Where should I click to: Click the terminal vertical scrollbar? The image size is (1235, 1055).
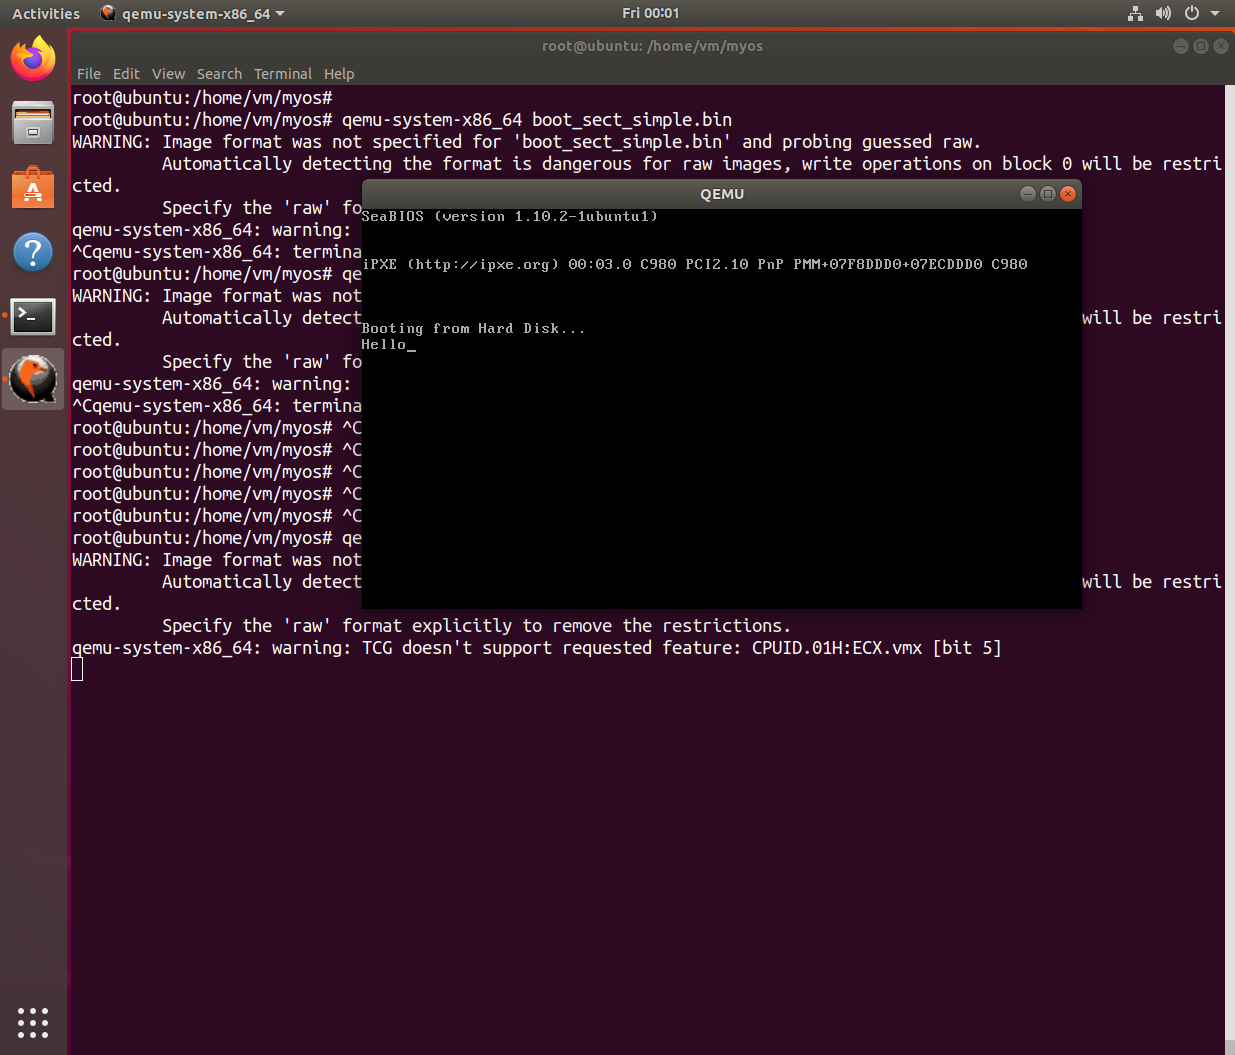[1230, 570]
